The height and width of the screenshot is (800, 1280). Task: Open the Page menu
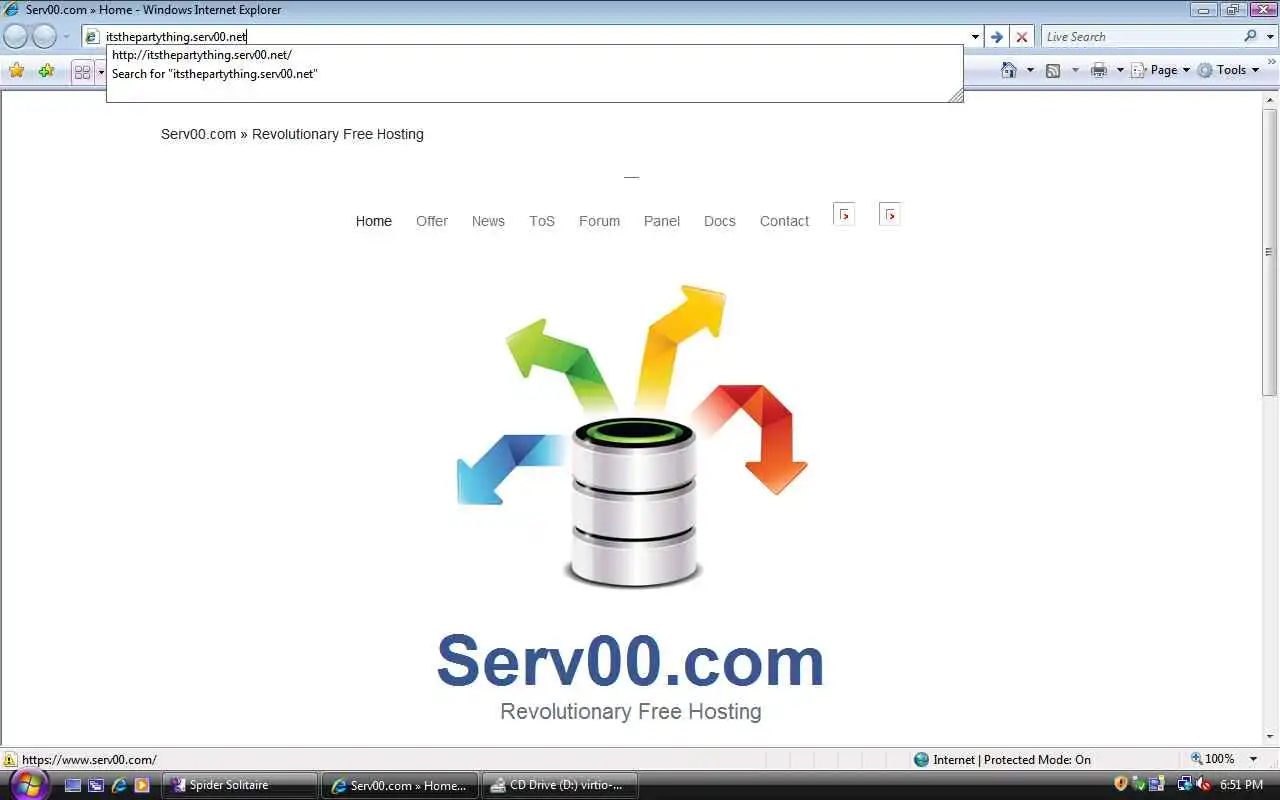point(1160,70)
